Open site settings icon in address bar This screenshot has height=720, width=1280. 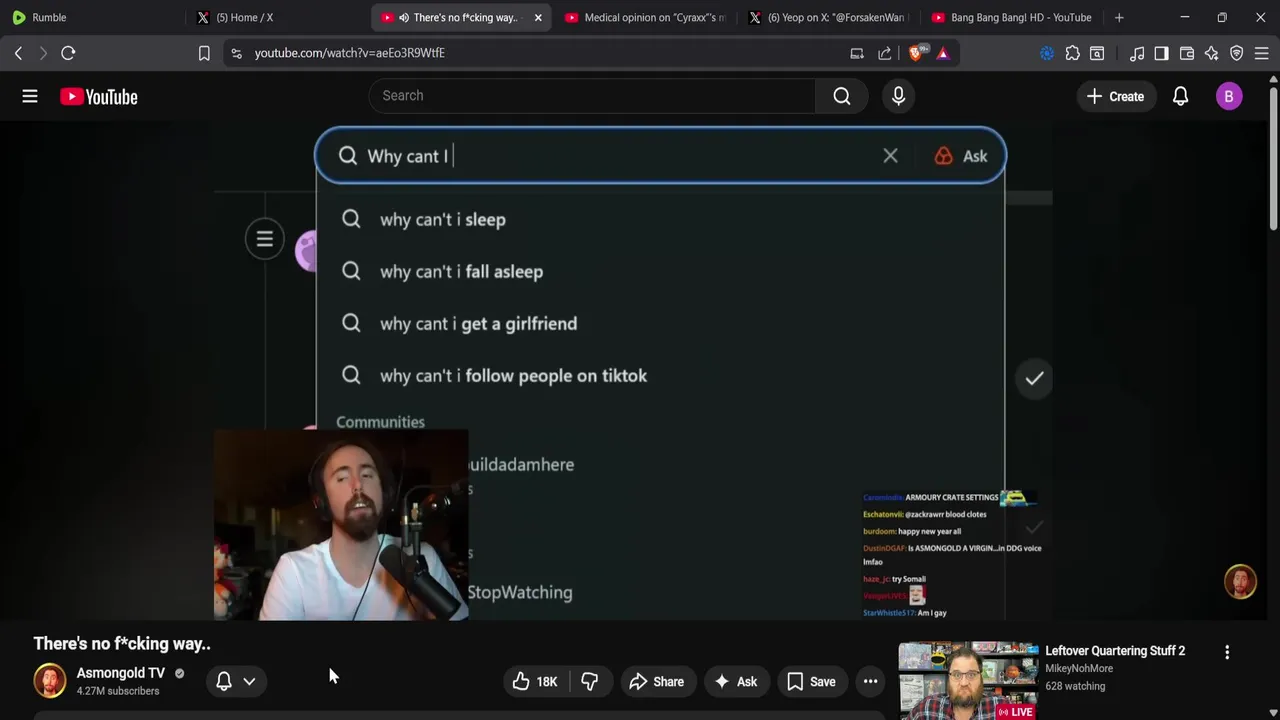click(x=236, y=53)
